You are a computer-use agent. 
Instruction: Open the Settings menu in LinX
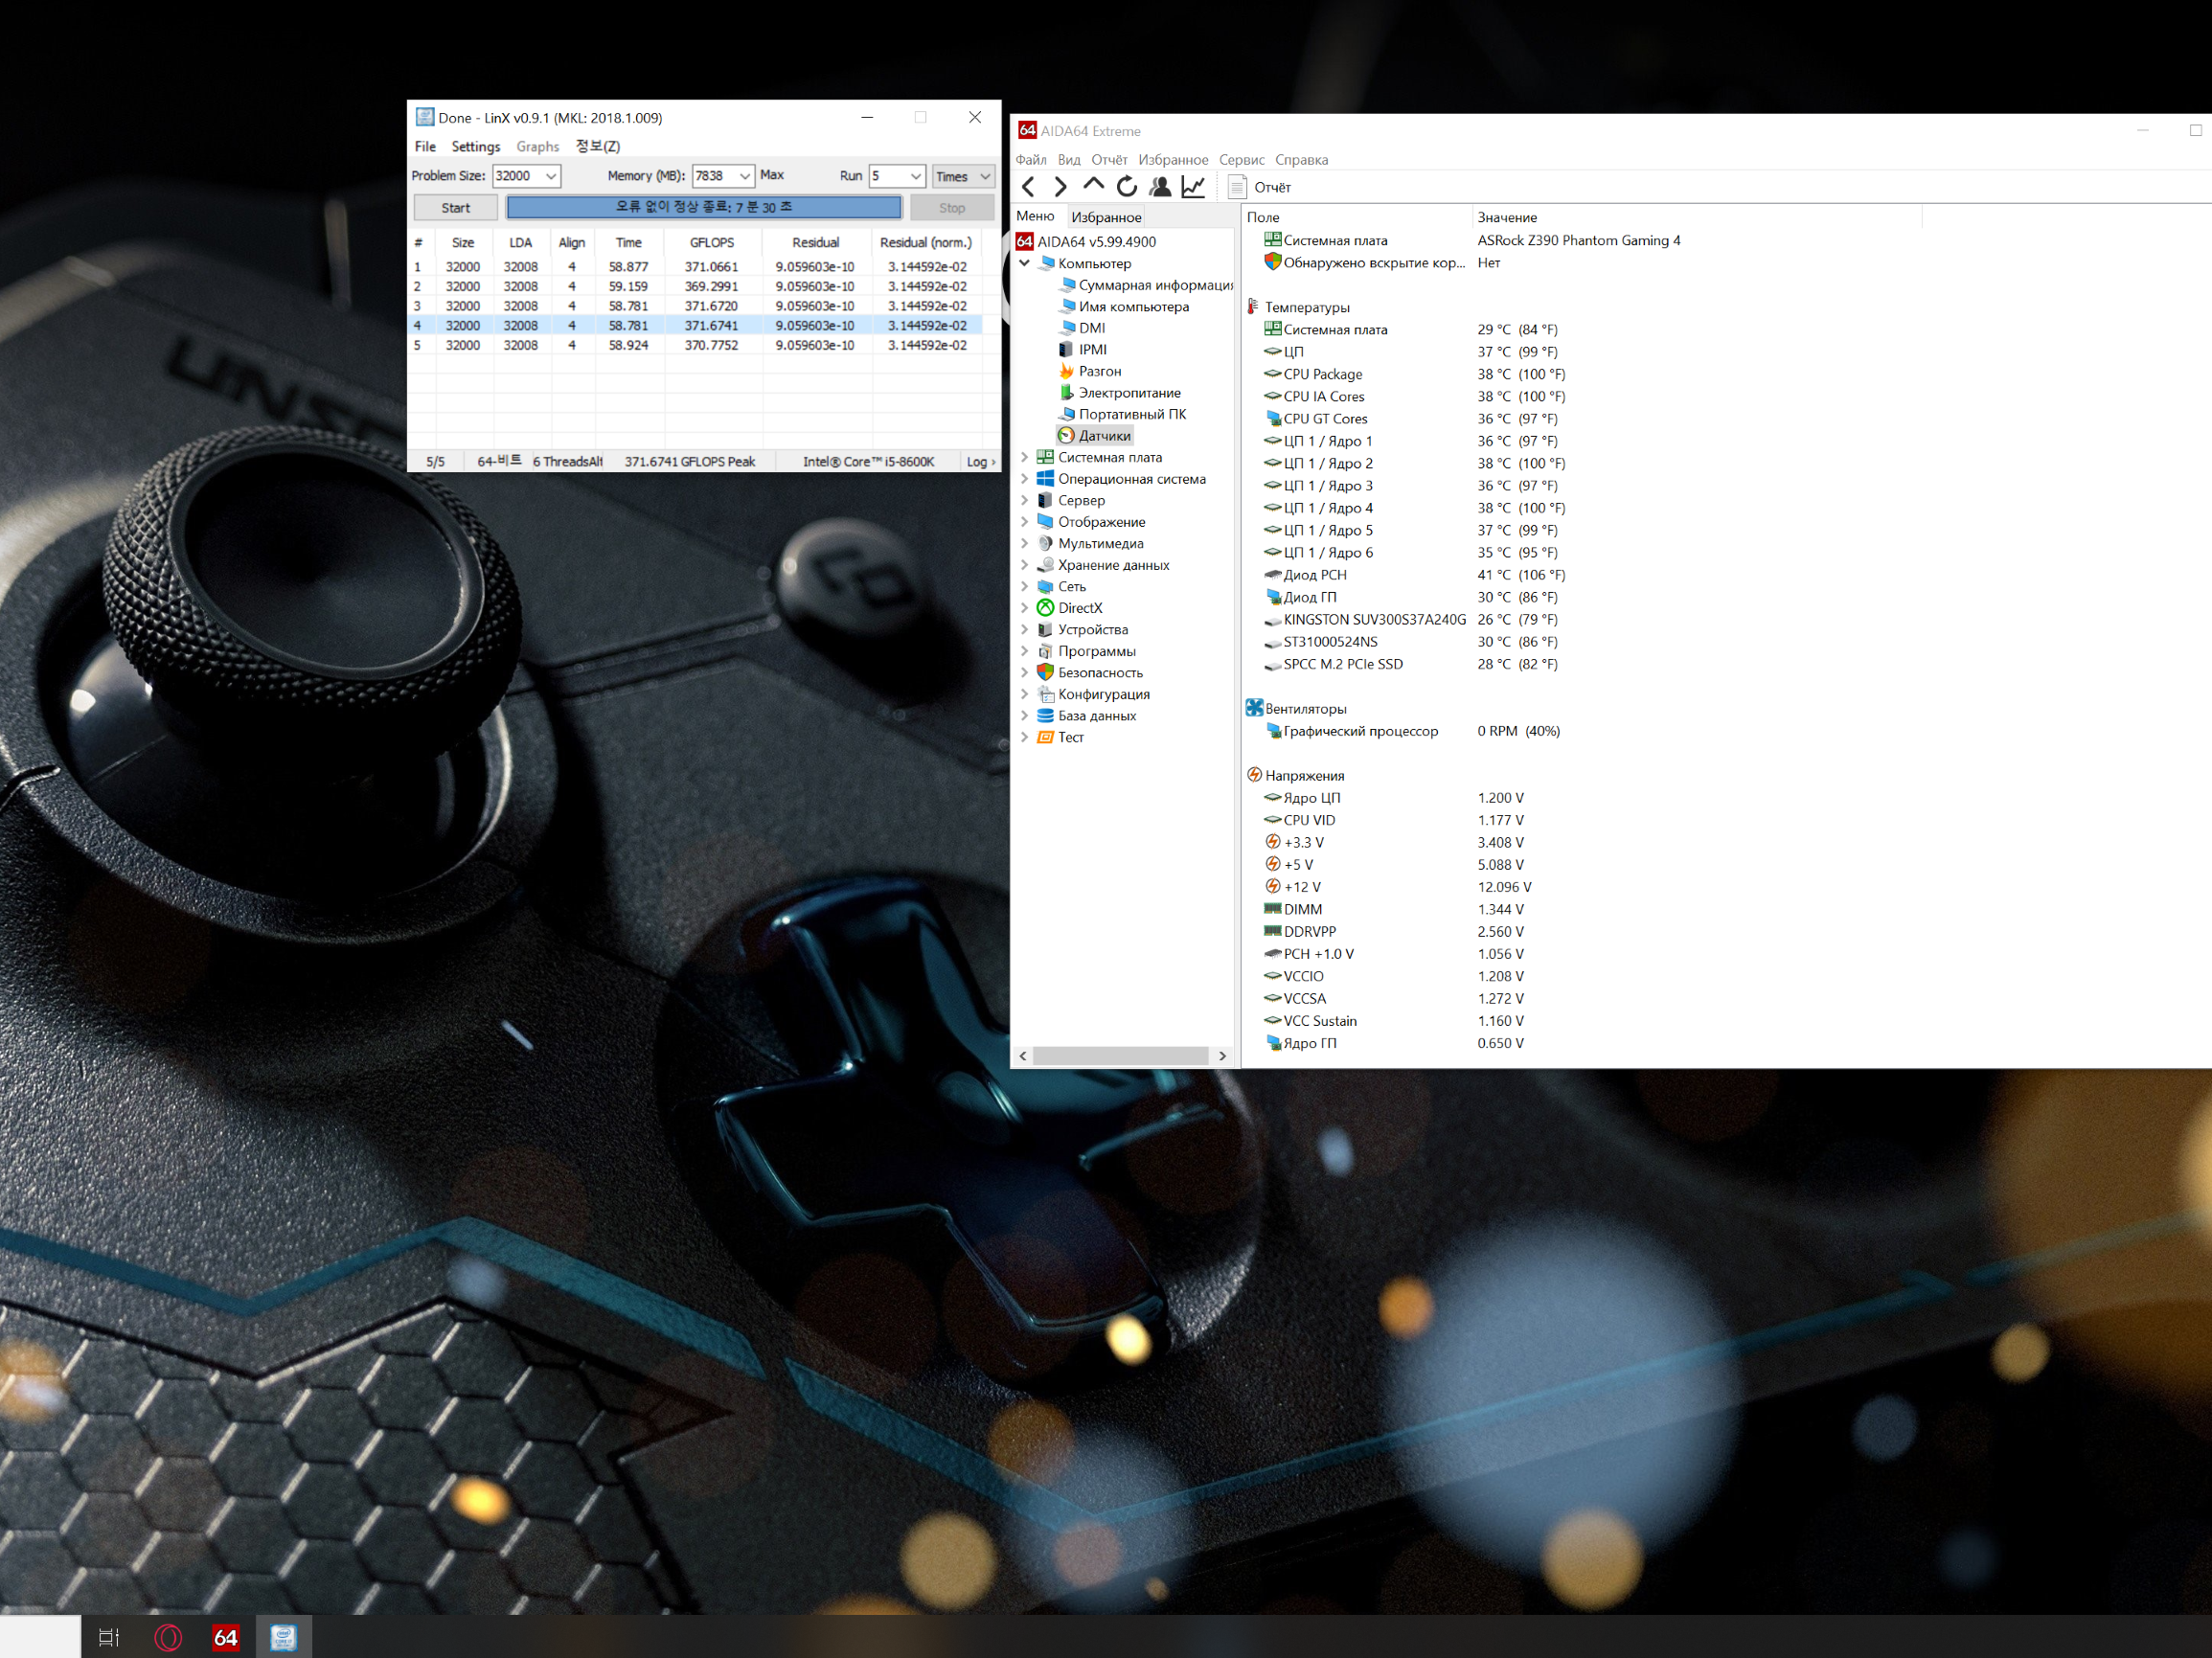click(475, 147)
